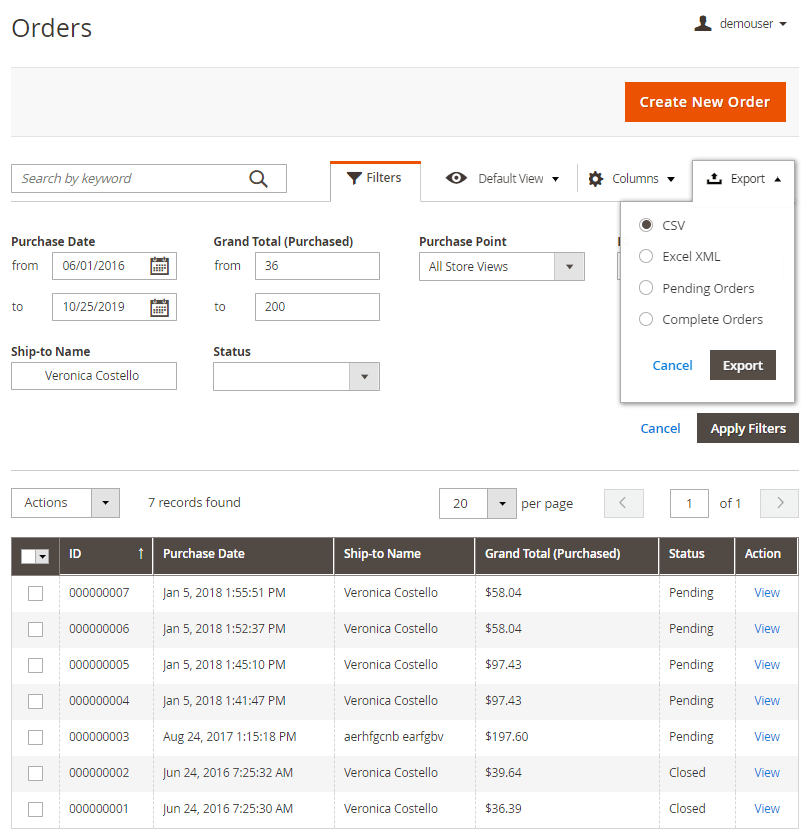Sort by ID column arrow
Image resolution: width=806 pixels, height=837 pixels.
[141, 554]
